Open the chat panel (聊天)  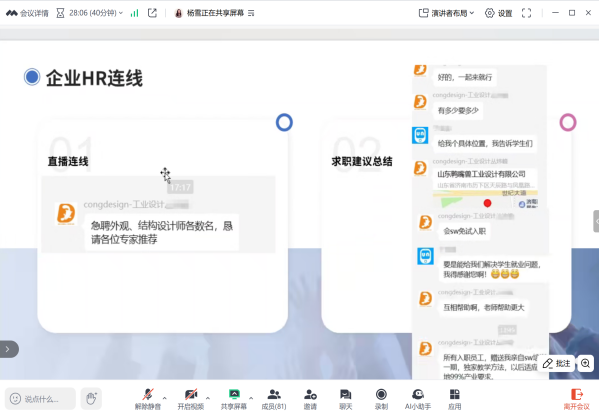tap(346, 399)
